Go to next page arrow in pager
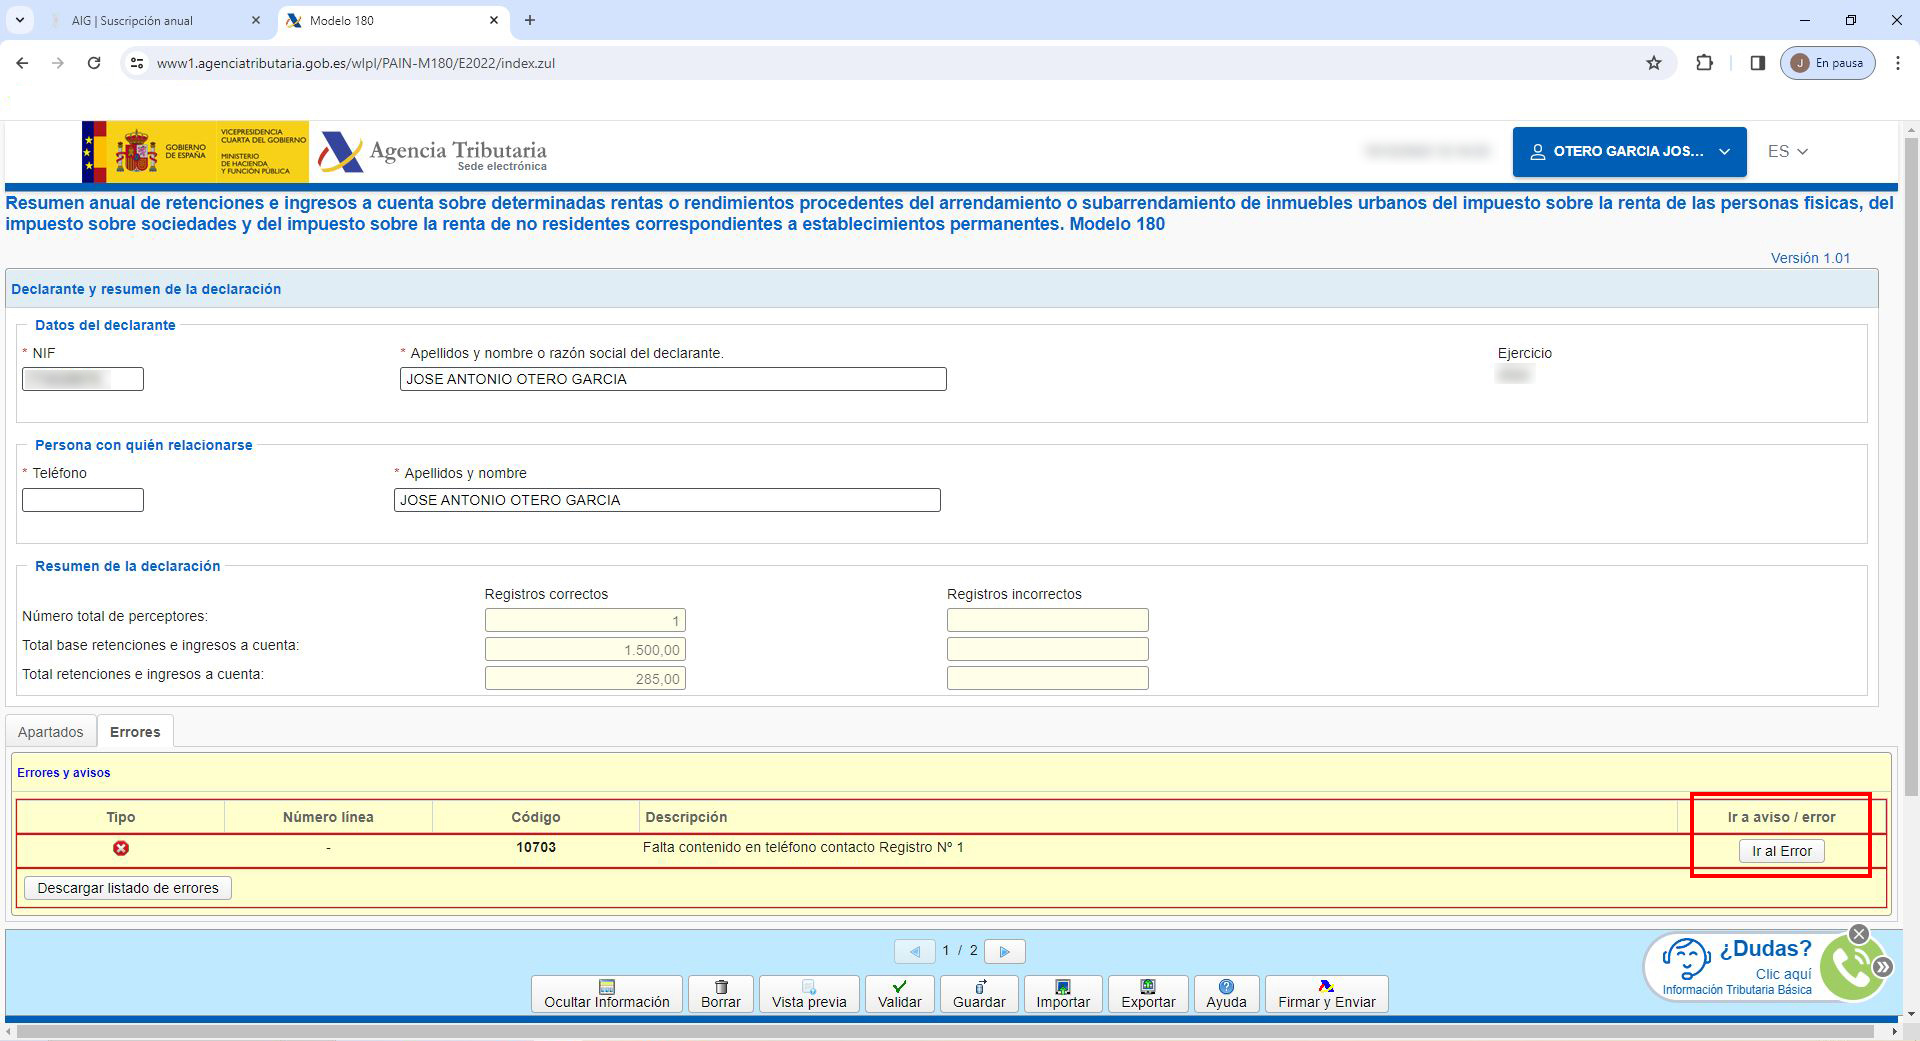 [x=1004, y=951]
